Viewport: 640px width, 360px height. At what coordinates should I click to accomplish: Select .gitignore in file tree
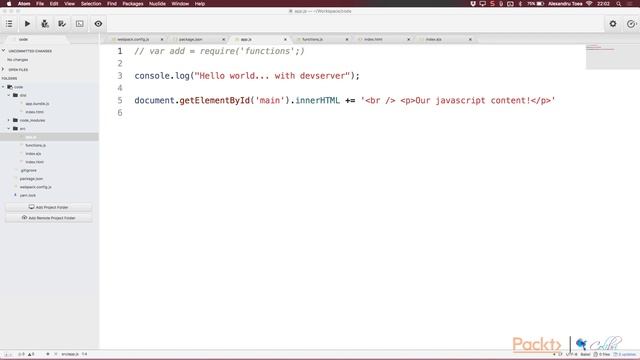click(29, 170)
